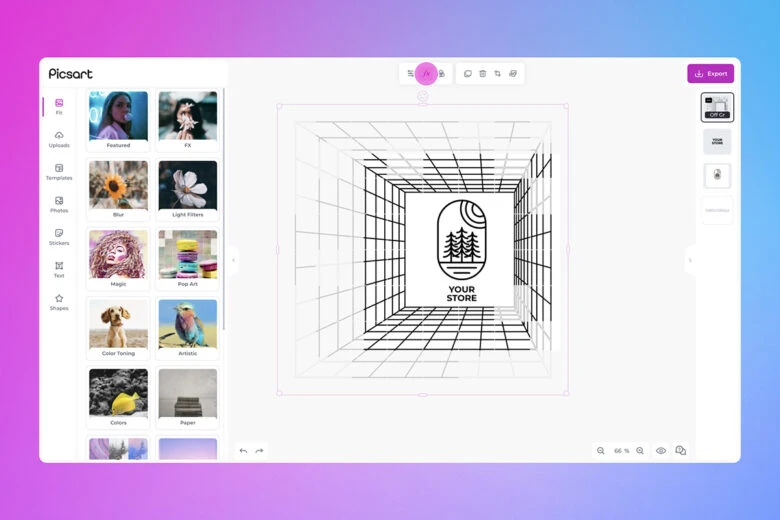Select the YOUR STORE layer thumbnail
The height and width of the screenshot is (520, 780).
click(x=717, y=141)
